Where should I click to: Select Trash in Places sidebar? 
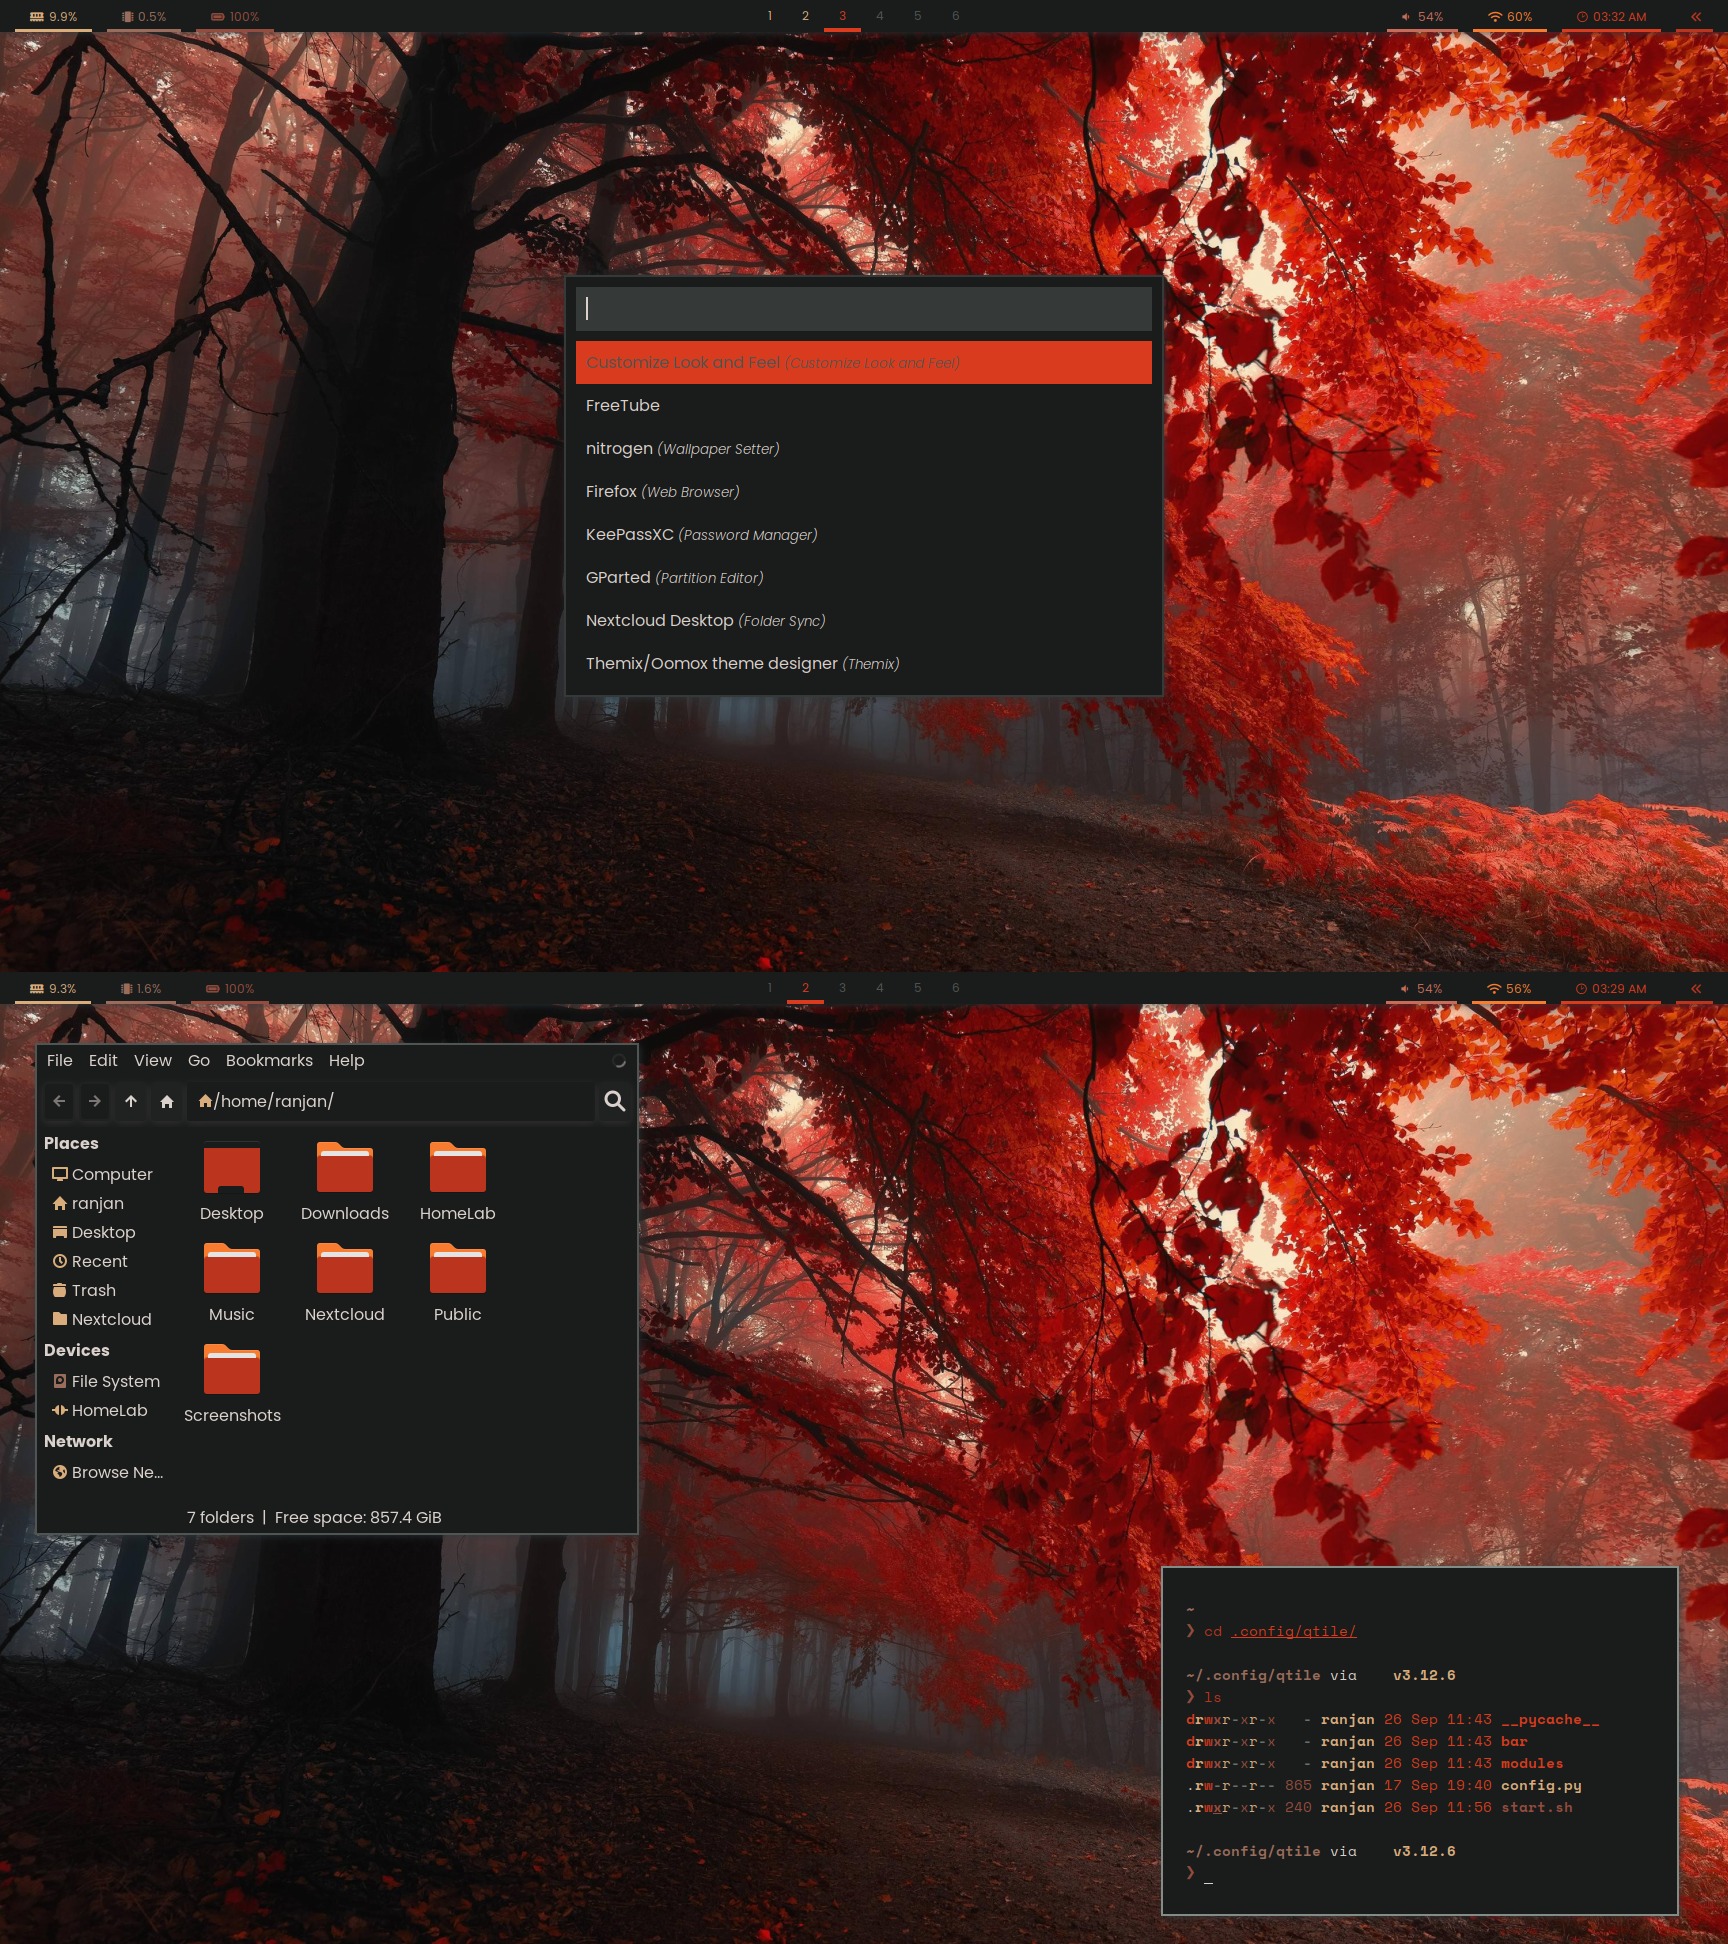coord(93,1290)
